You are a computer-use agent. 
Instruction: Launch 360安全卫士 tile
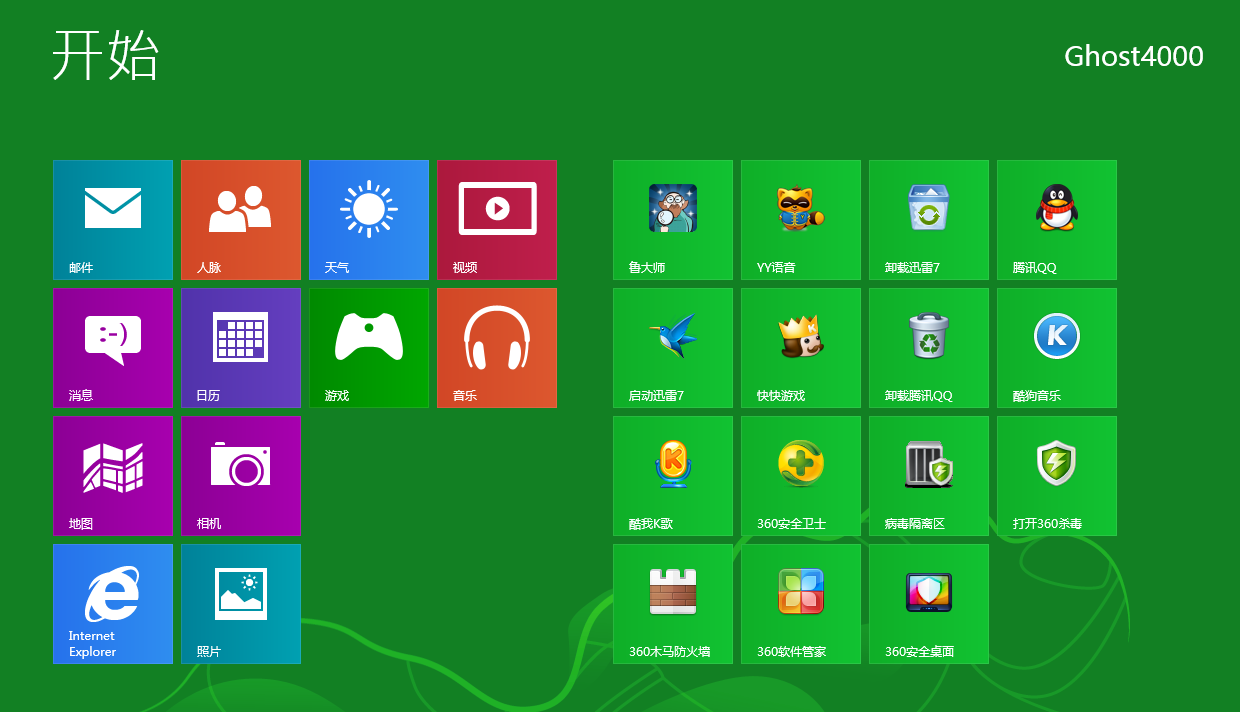[801, 476]
